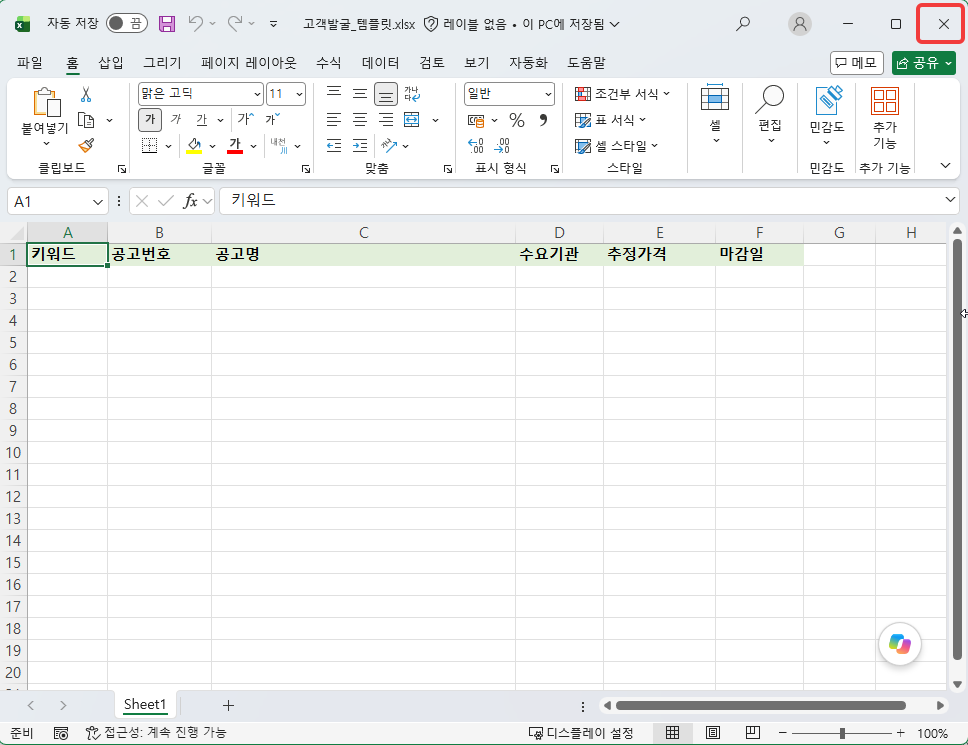Expand the formula bar
Viewport: 968px width, 745px height.
(950, 199)
